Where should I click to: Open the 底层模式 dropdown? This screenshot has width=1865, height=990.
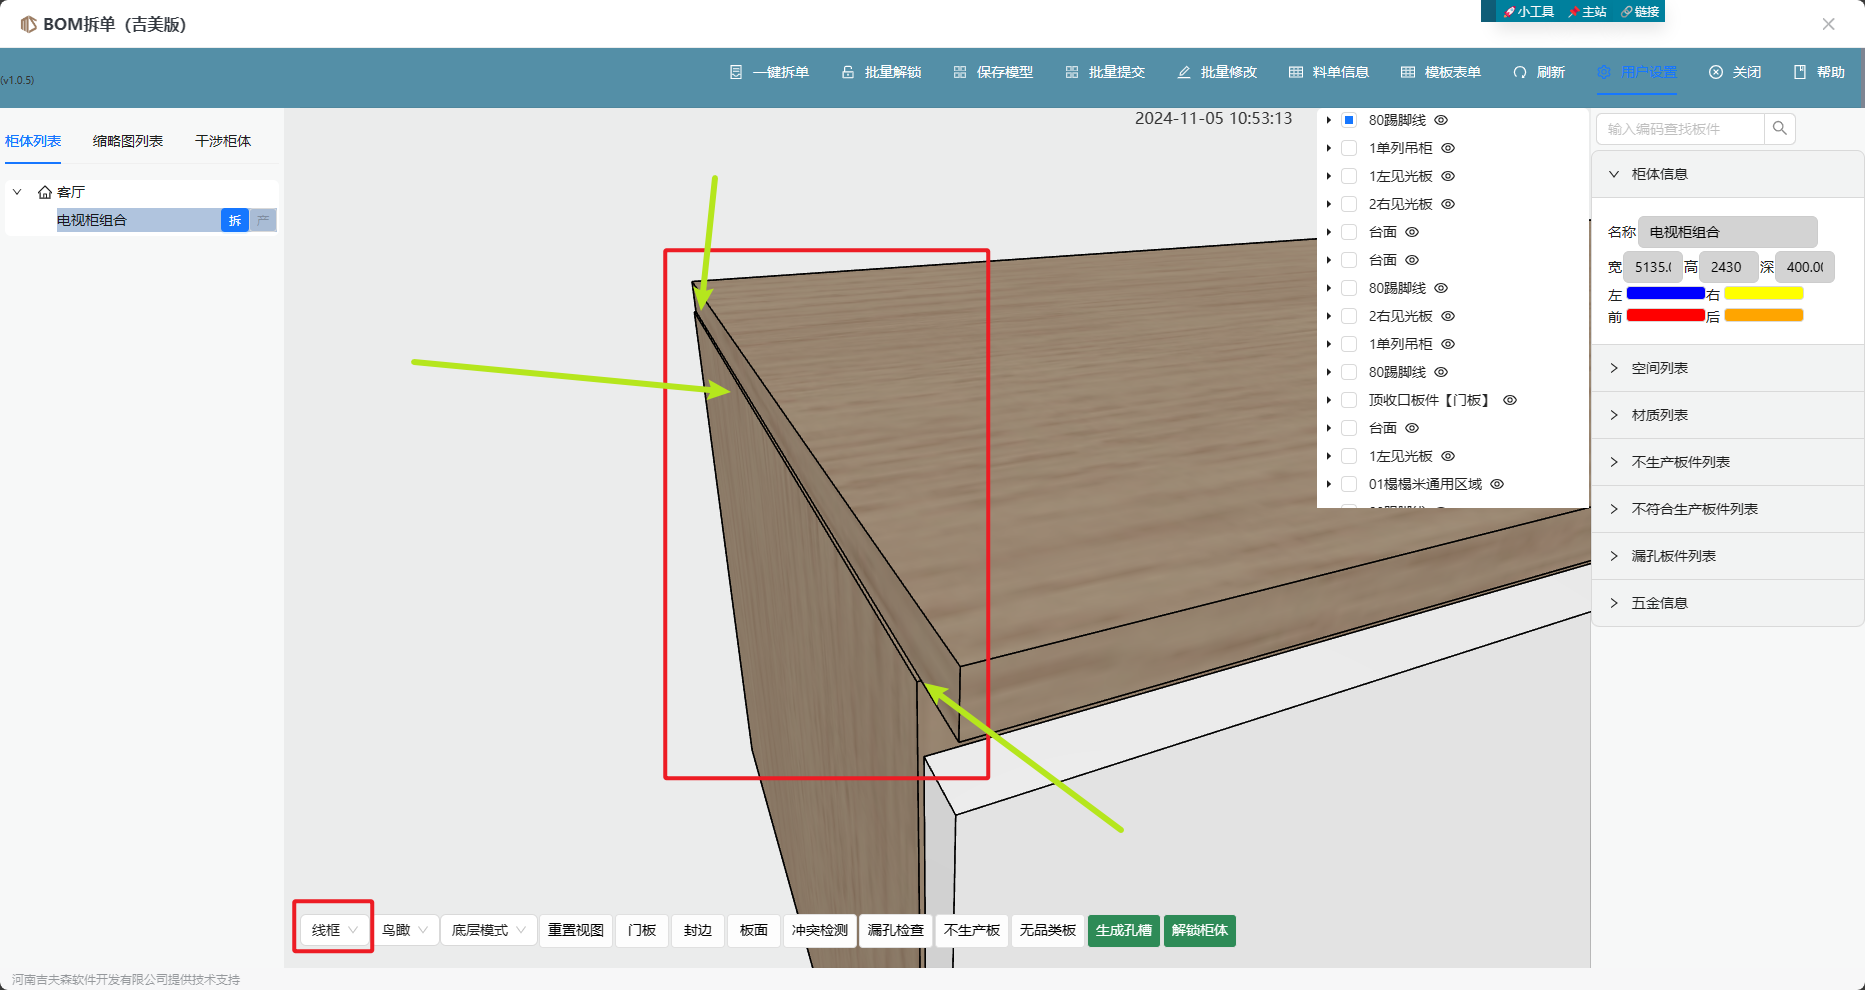point(488,930)
